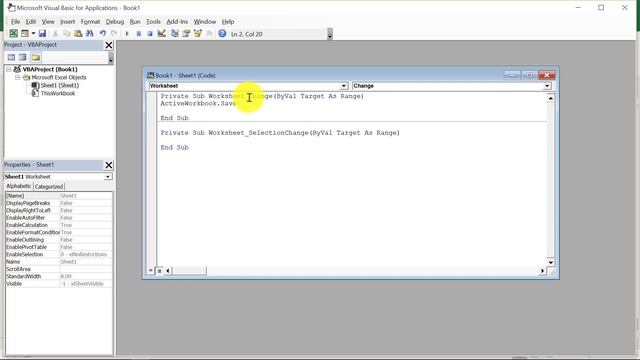Open the Help question mark icon
This screenshot has width=640, height=360.
[222, 33]
